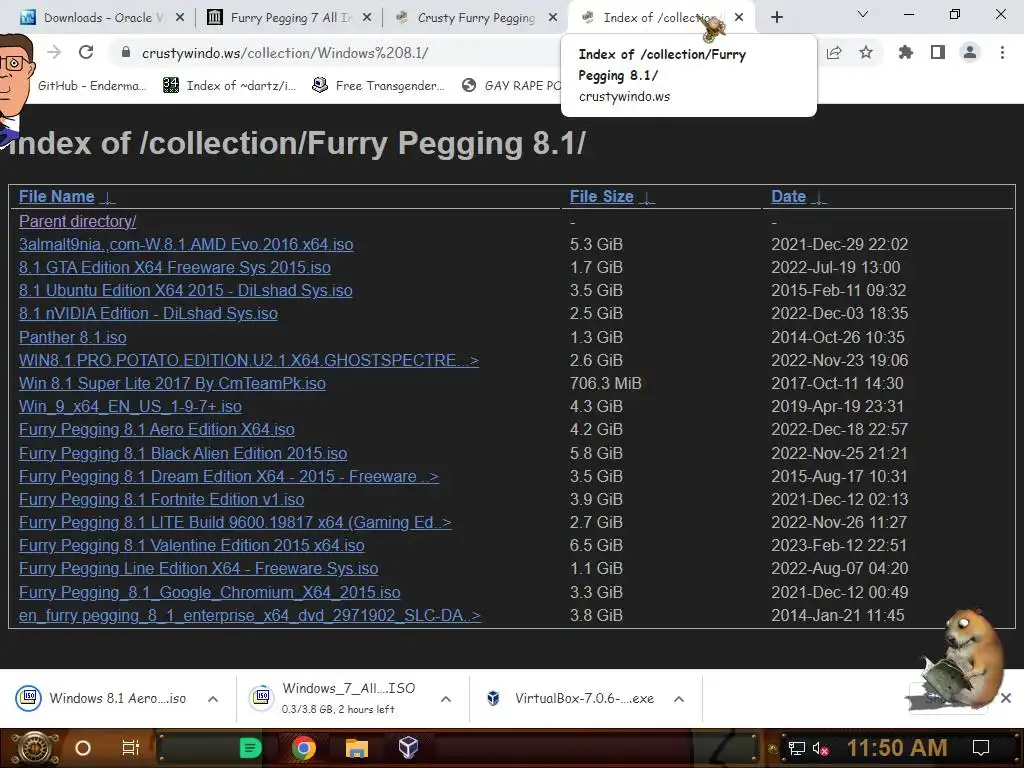
Task: Share this page via share icon
Action: pyautogui.click(x=834, y=52)
